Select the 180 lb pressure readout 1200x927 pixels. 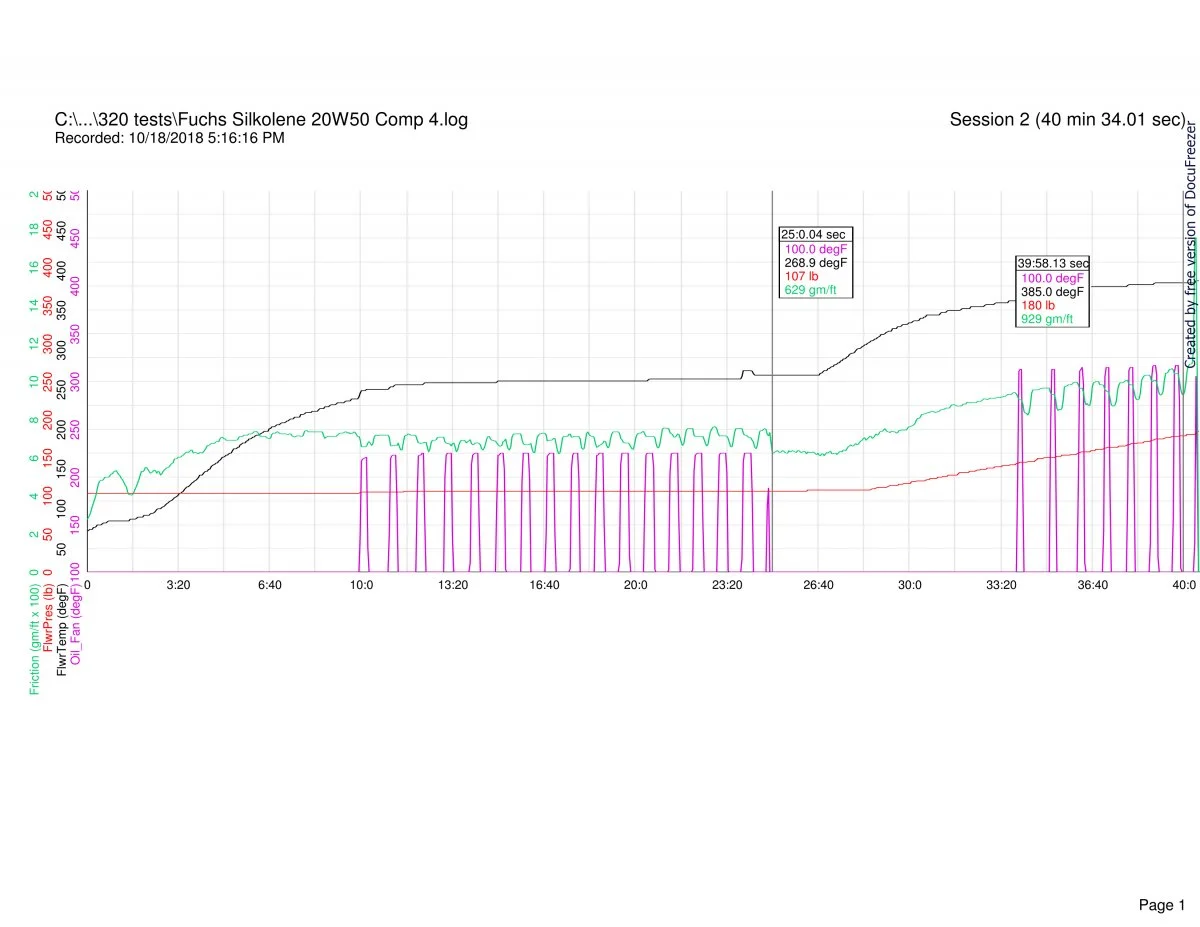[1038, 306]
